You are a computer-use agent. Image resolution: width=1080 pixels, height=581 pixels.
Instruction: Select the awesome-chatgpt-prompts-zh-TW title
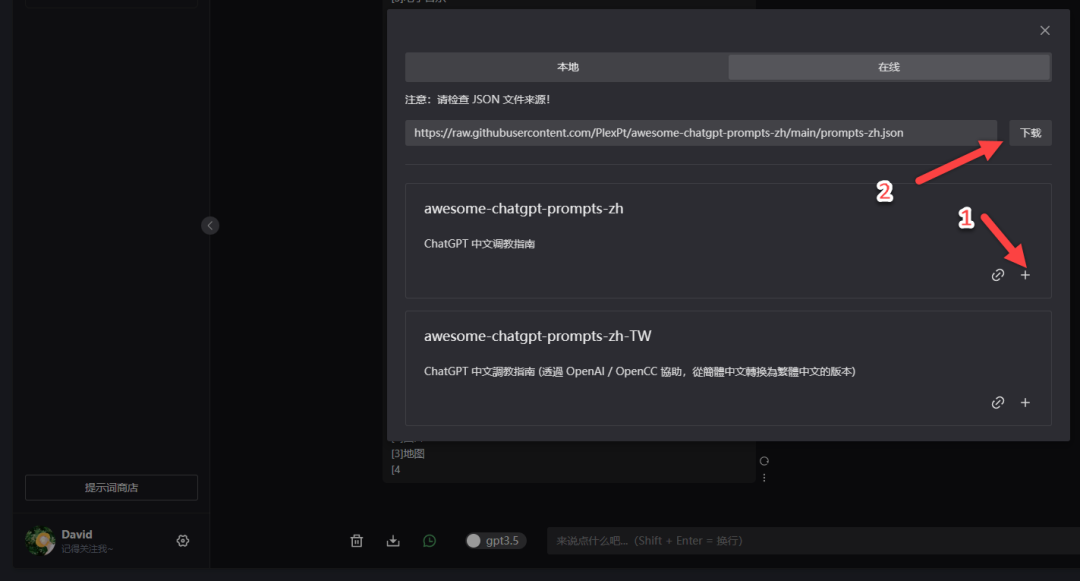click(x=537, y=336)
